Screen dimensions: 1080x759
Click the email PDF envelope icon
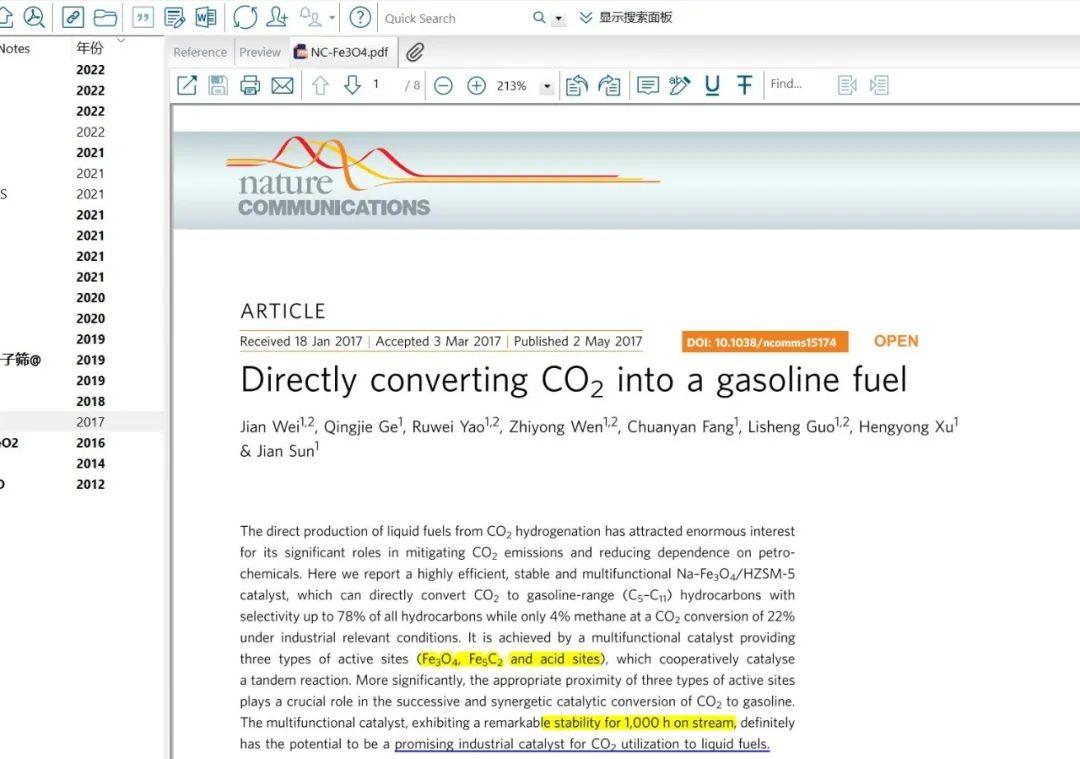point(282,85)
